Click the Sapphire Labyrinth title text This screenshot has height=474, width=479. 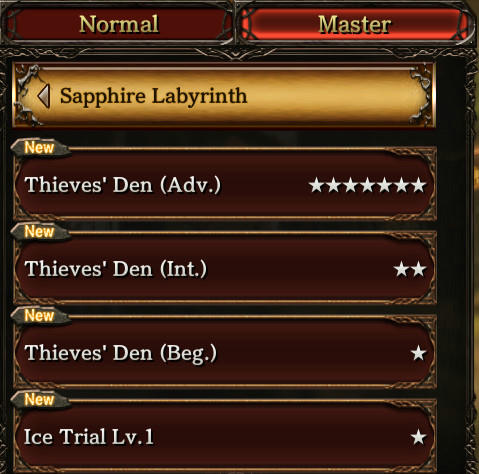(x=153, y=97)
